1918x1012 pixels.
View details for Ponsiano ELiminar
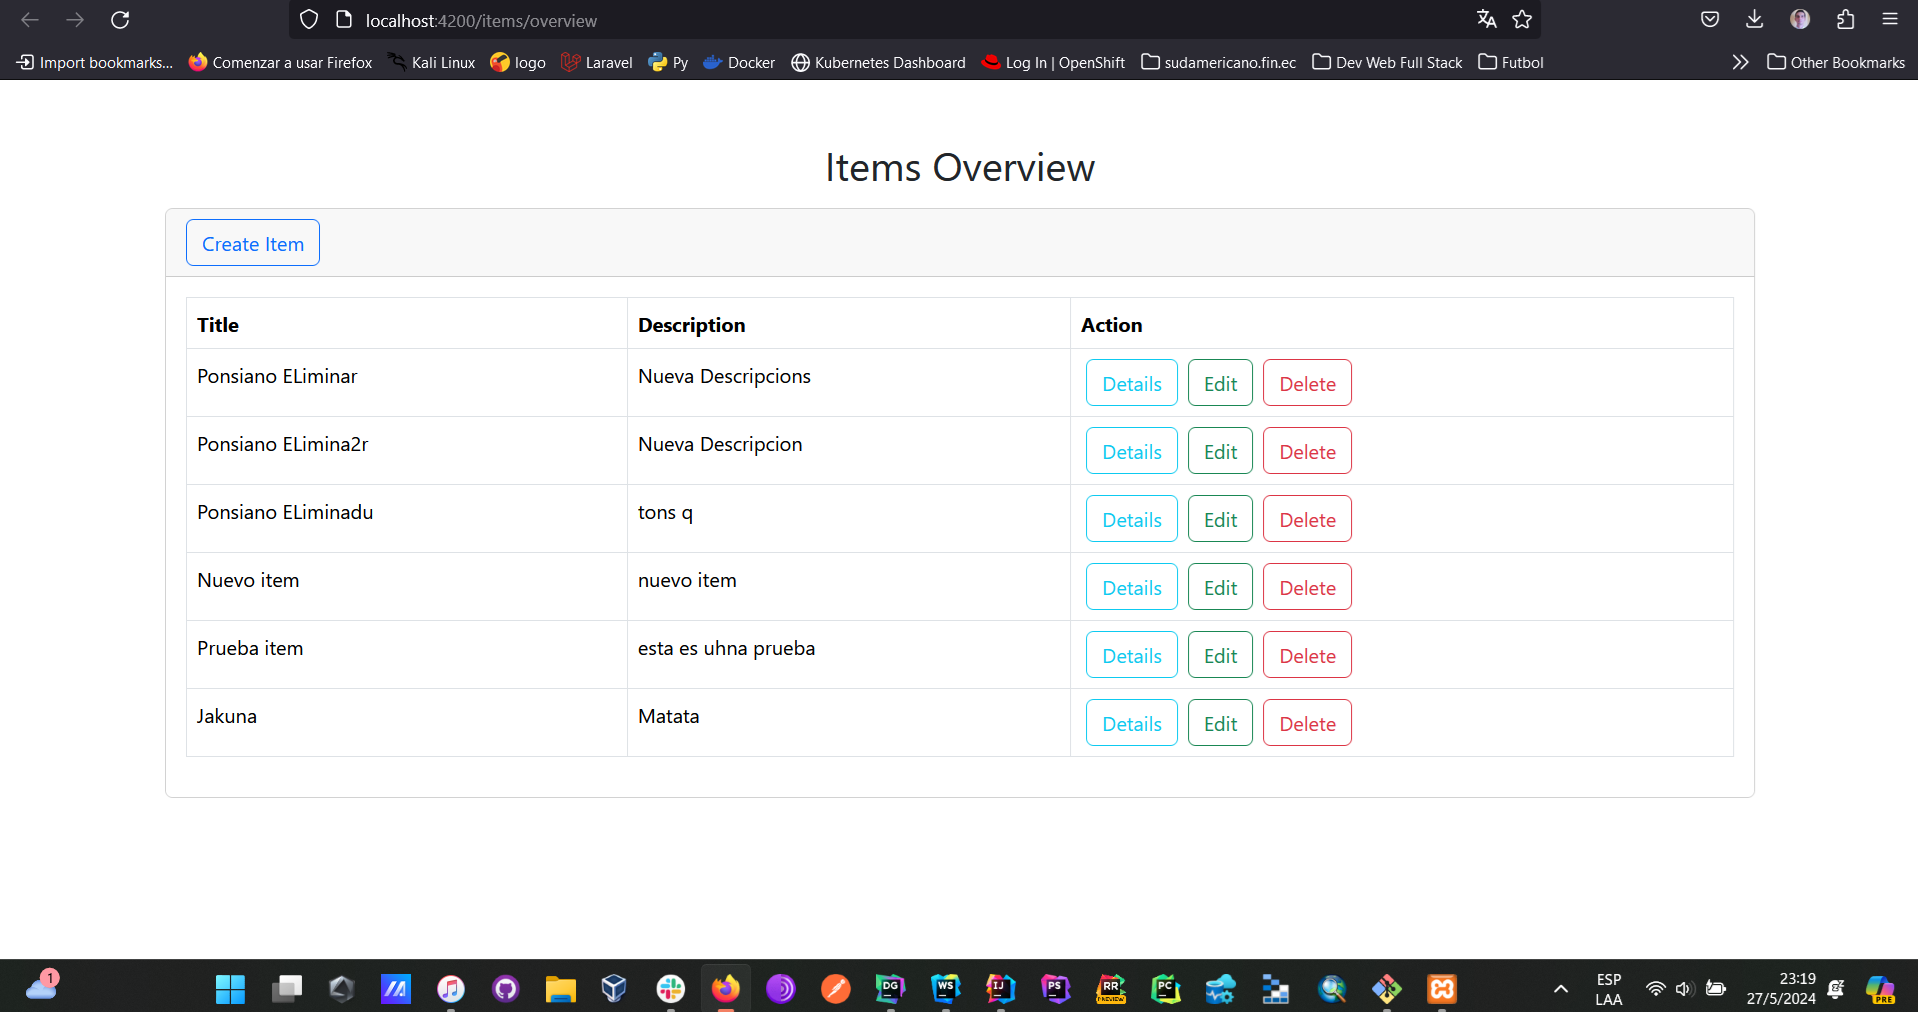(x=1131, y=383)
